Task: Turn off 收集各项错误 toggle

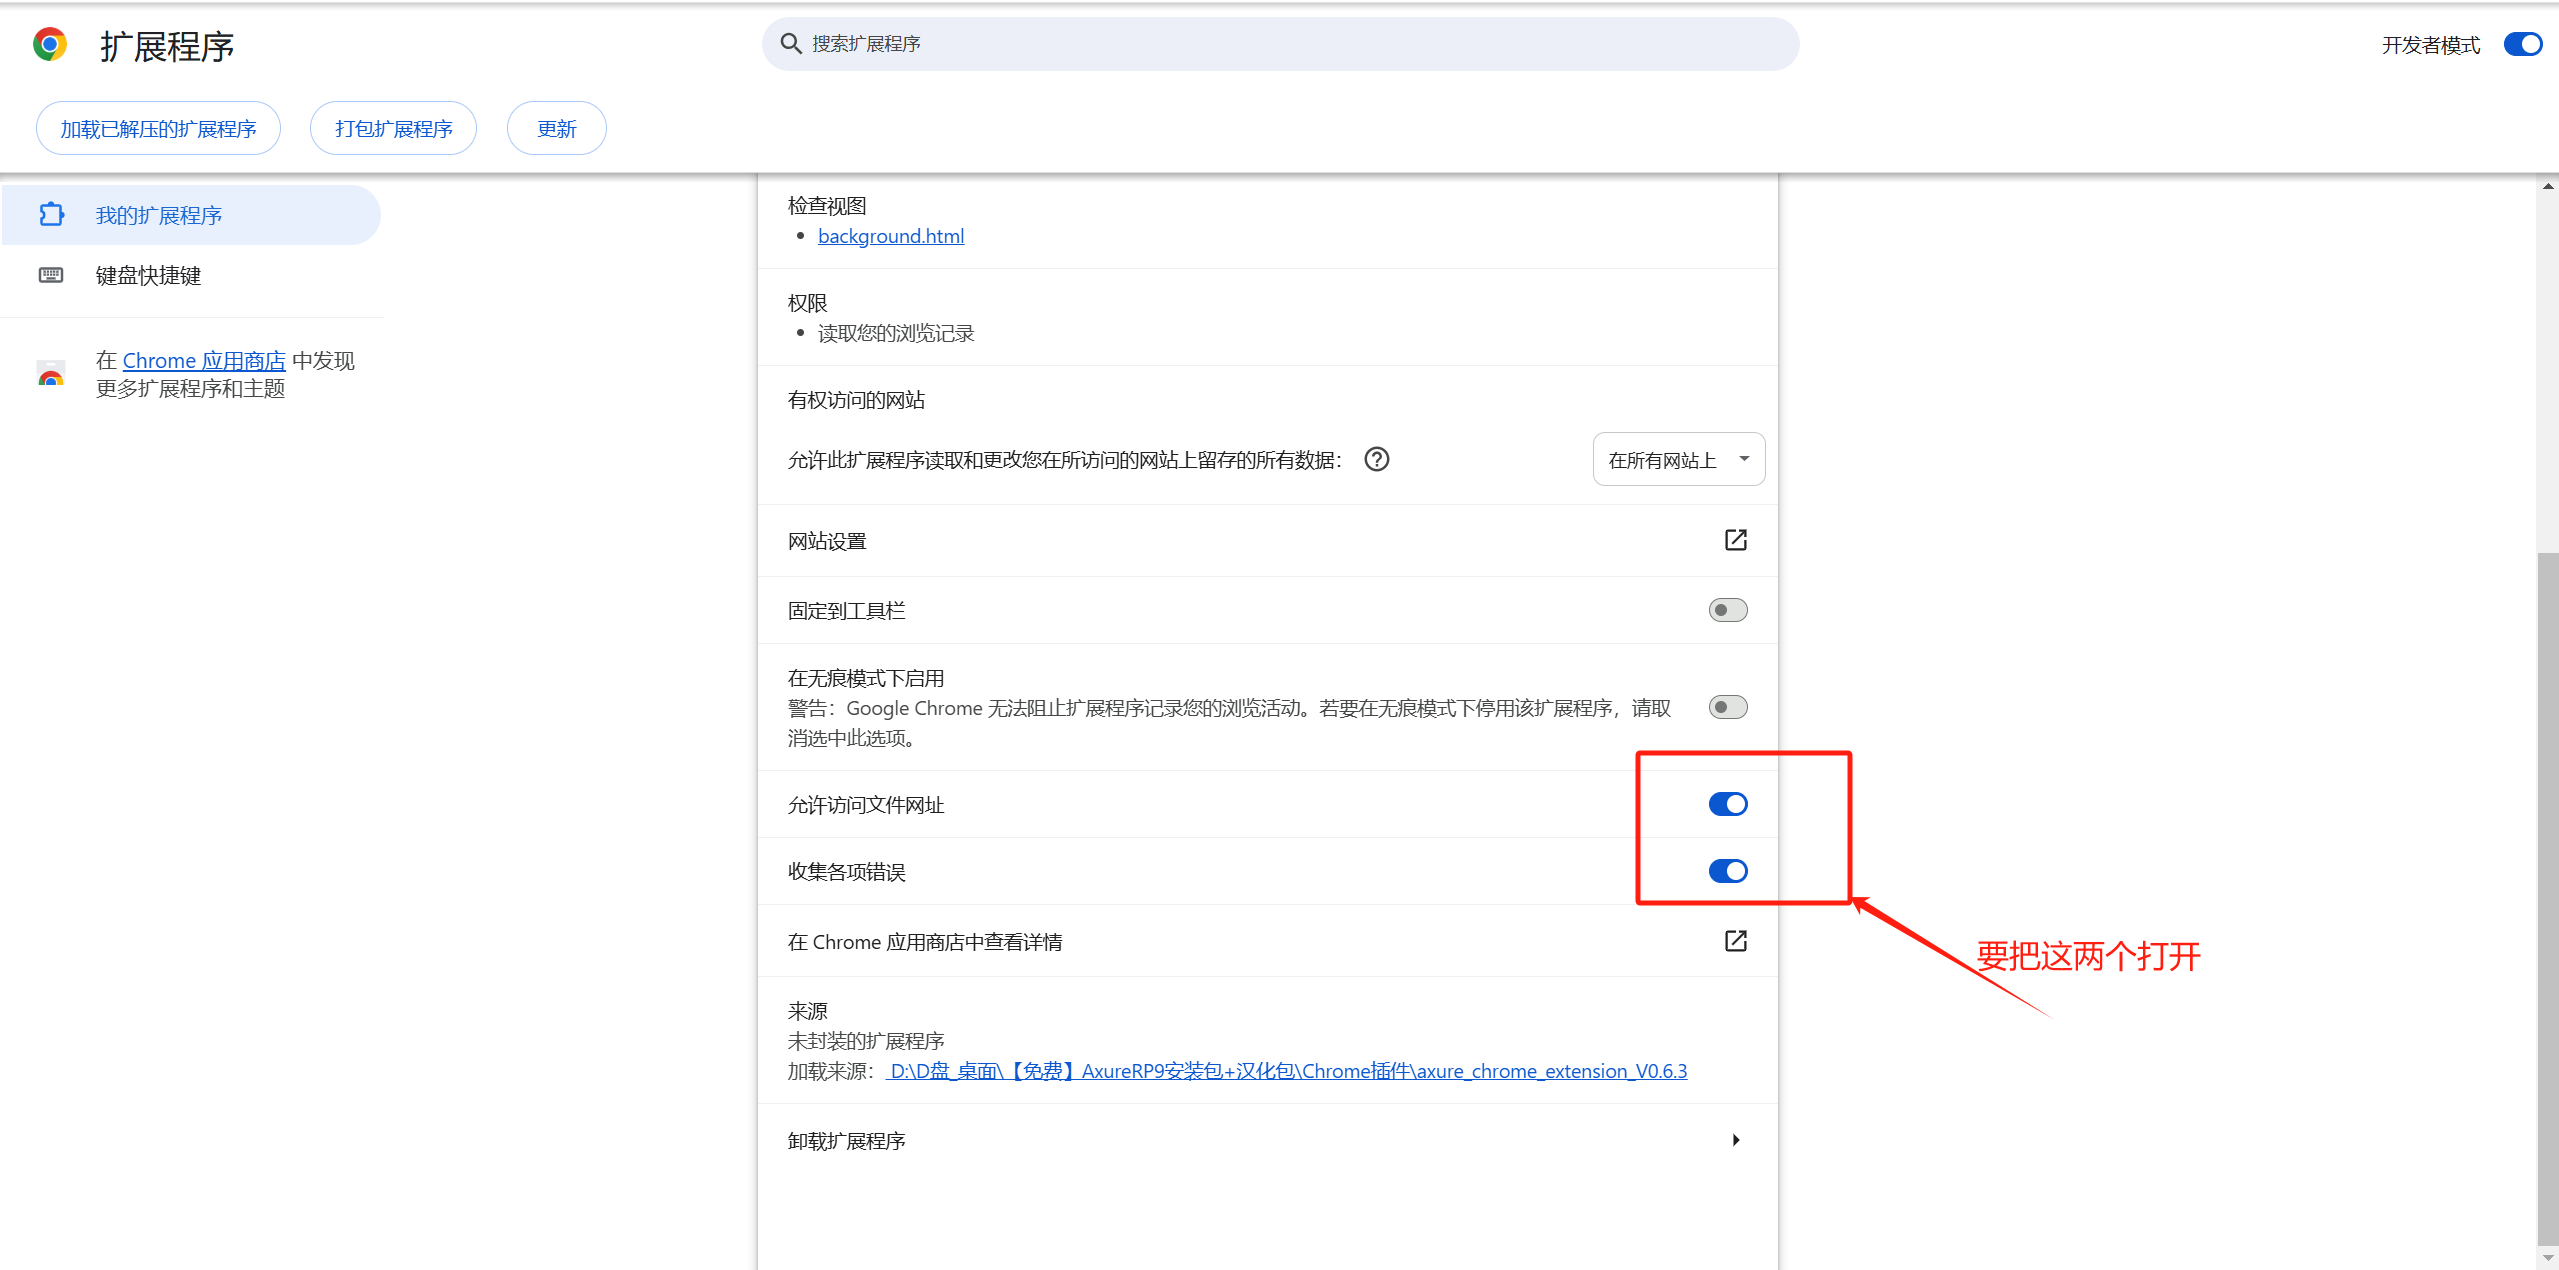Action: [1727, 871]
